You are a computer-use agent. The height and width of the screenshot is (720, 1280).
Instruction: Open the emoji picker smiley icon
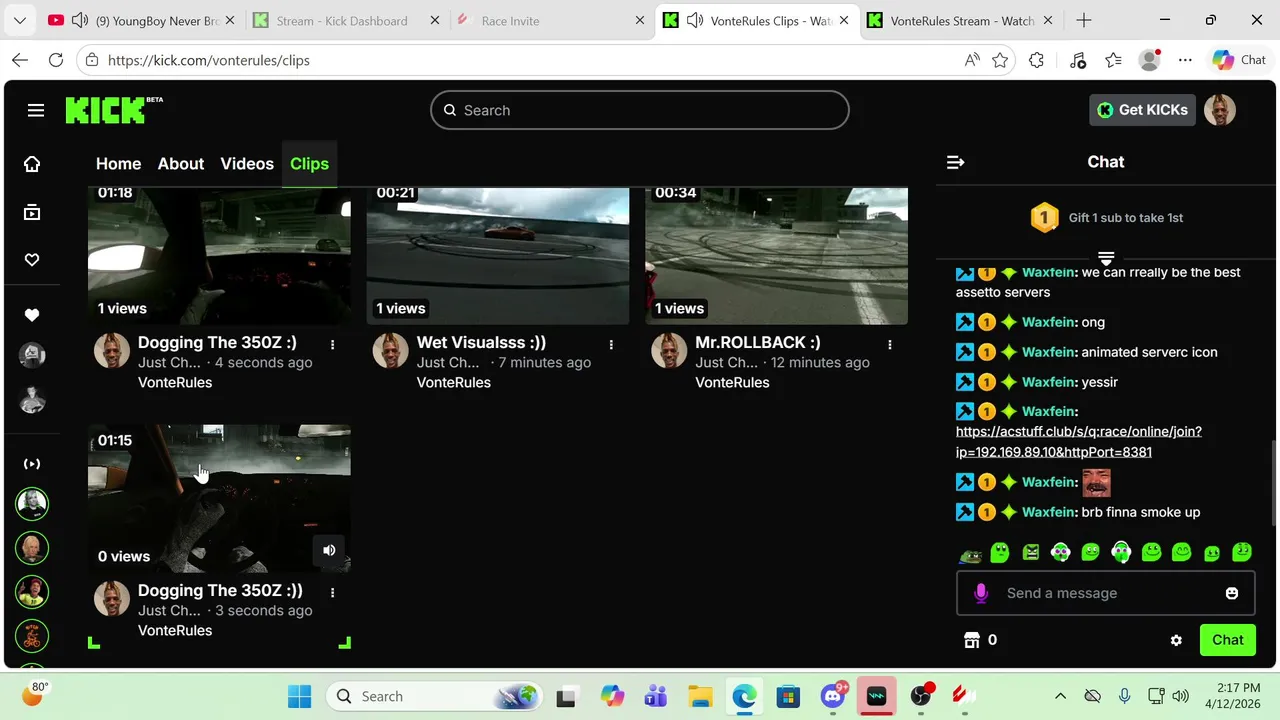[1232, 593]
